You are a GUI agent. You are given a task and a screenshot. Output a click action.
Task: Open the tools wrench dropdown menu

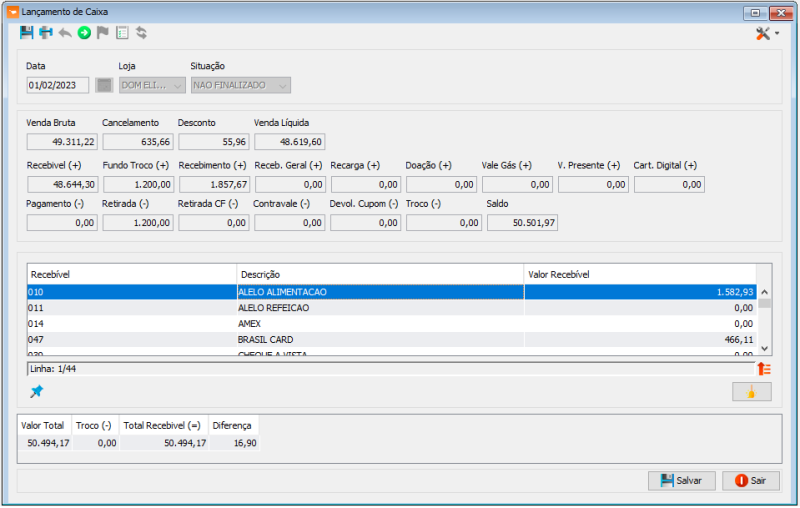(x=767, y=34)
